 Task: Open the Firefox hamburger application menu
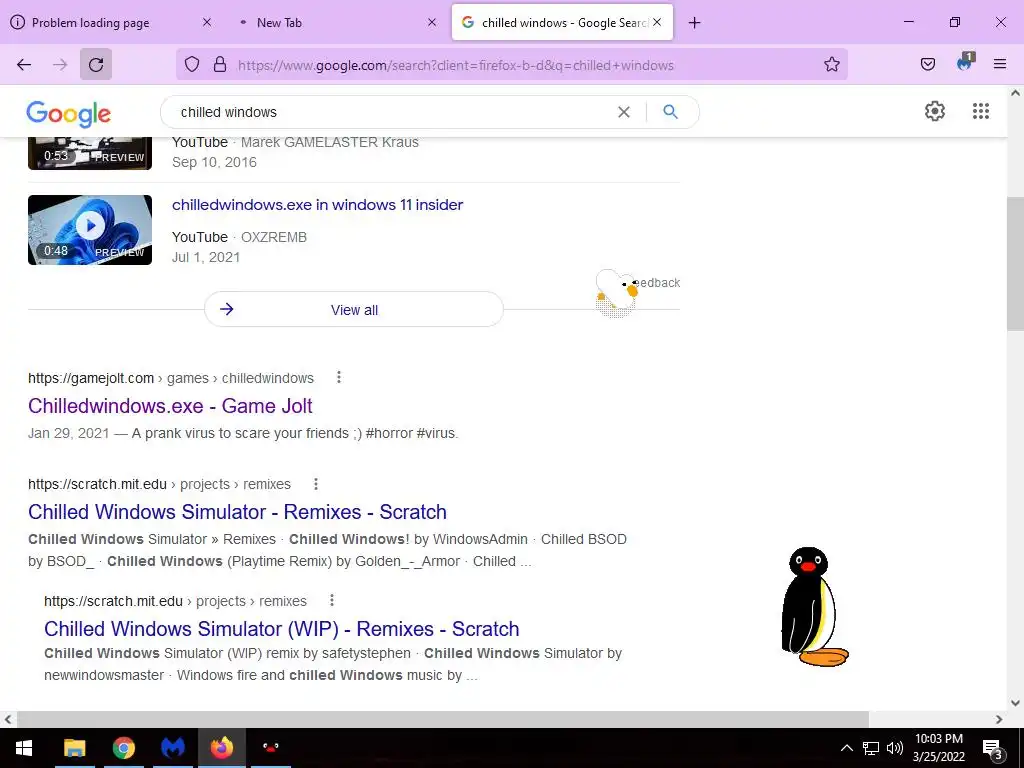(1000, 64)
